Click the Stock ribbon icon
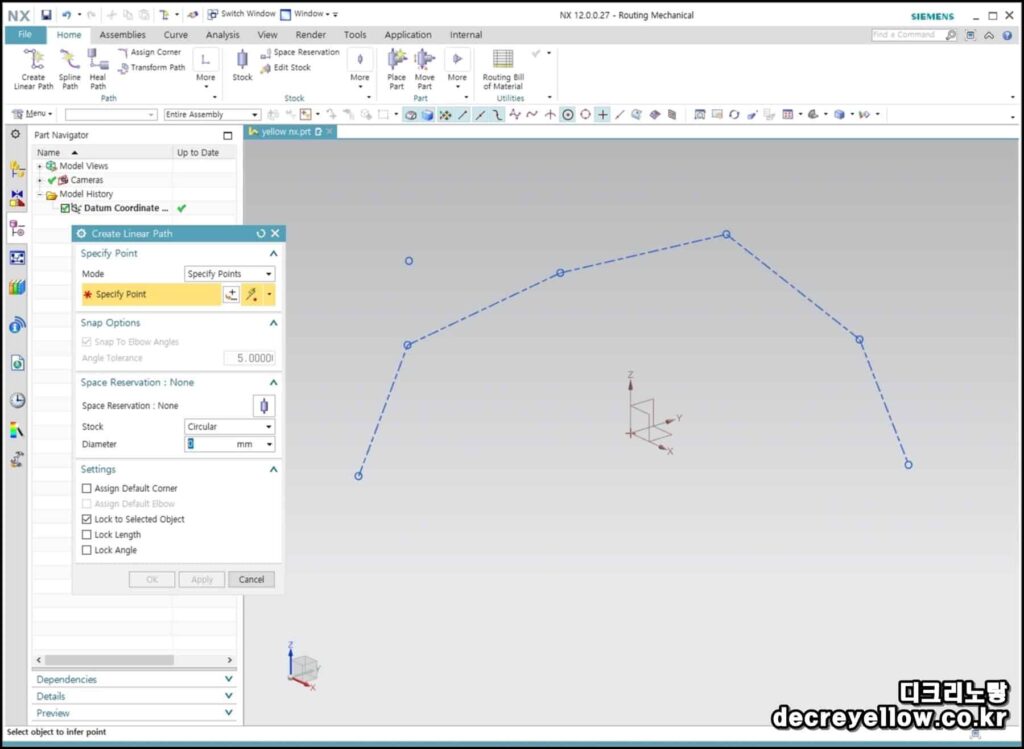Screen dimensions: 1024x749 [242, 65]
